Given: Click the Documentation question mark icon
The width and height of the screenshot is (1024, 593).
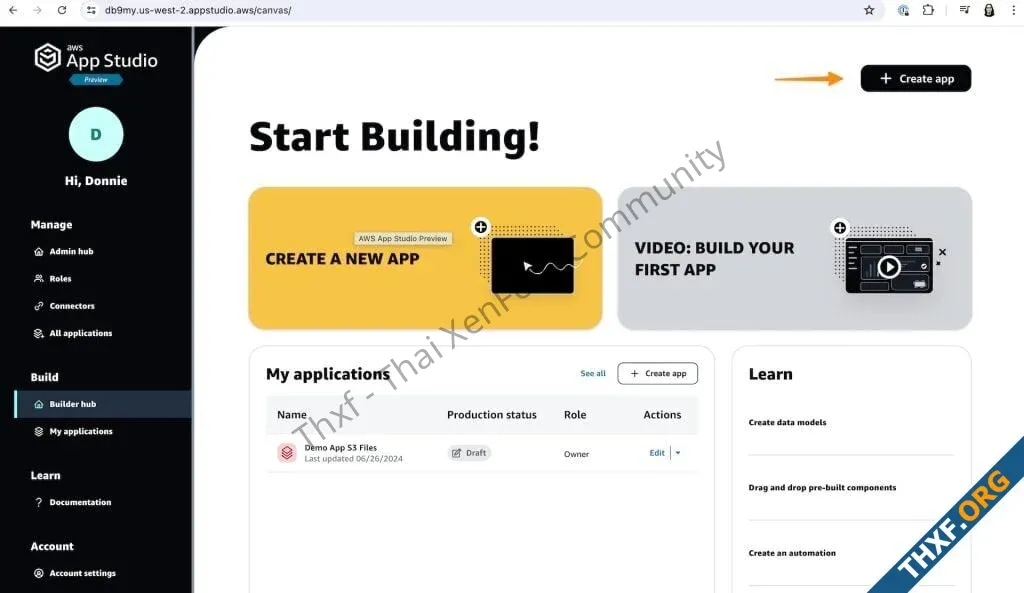Looking at the screenshot, I should (x=39, y=502).
